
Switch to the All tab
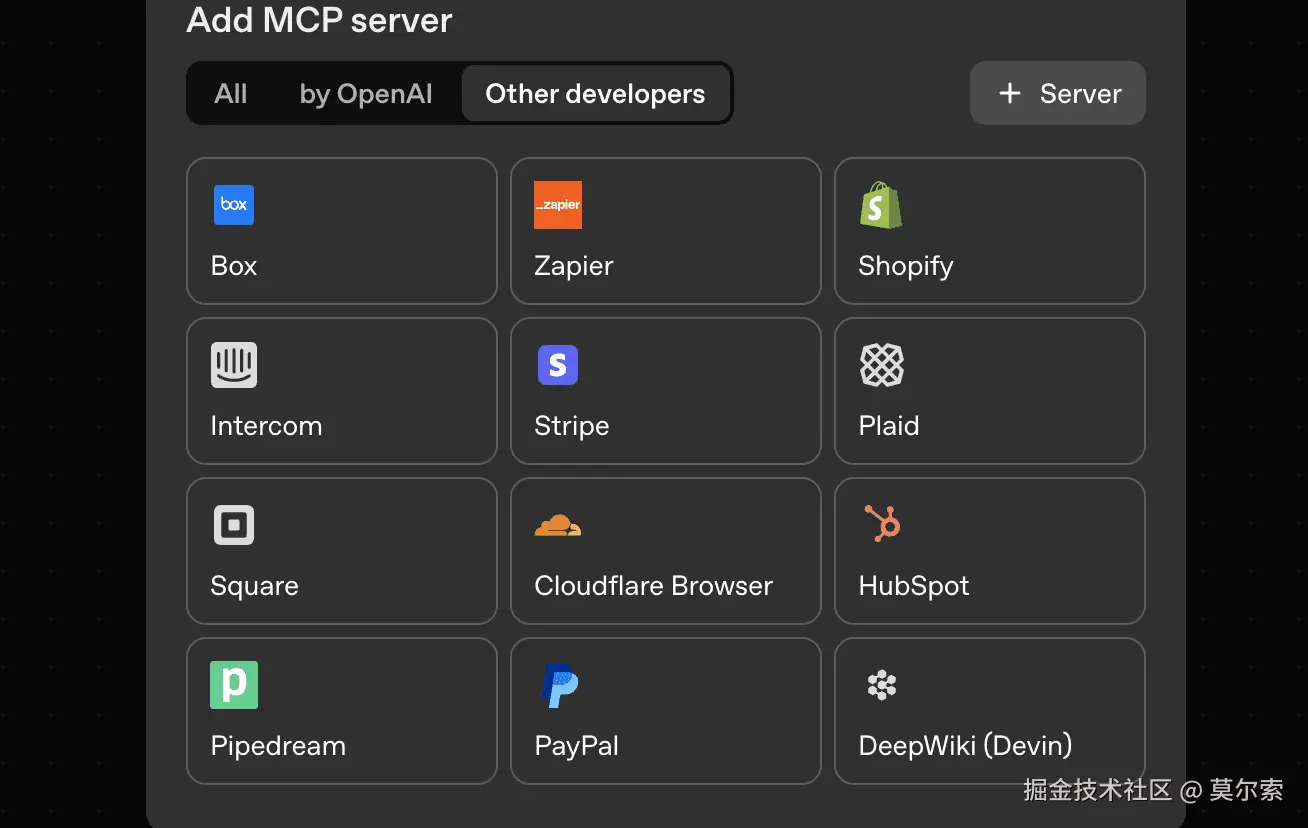(x=230, y=93)
